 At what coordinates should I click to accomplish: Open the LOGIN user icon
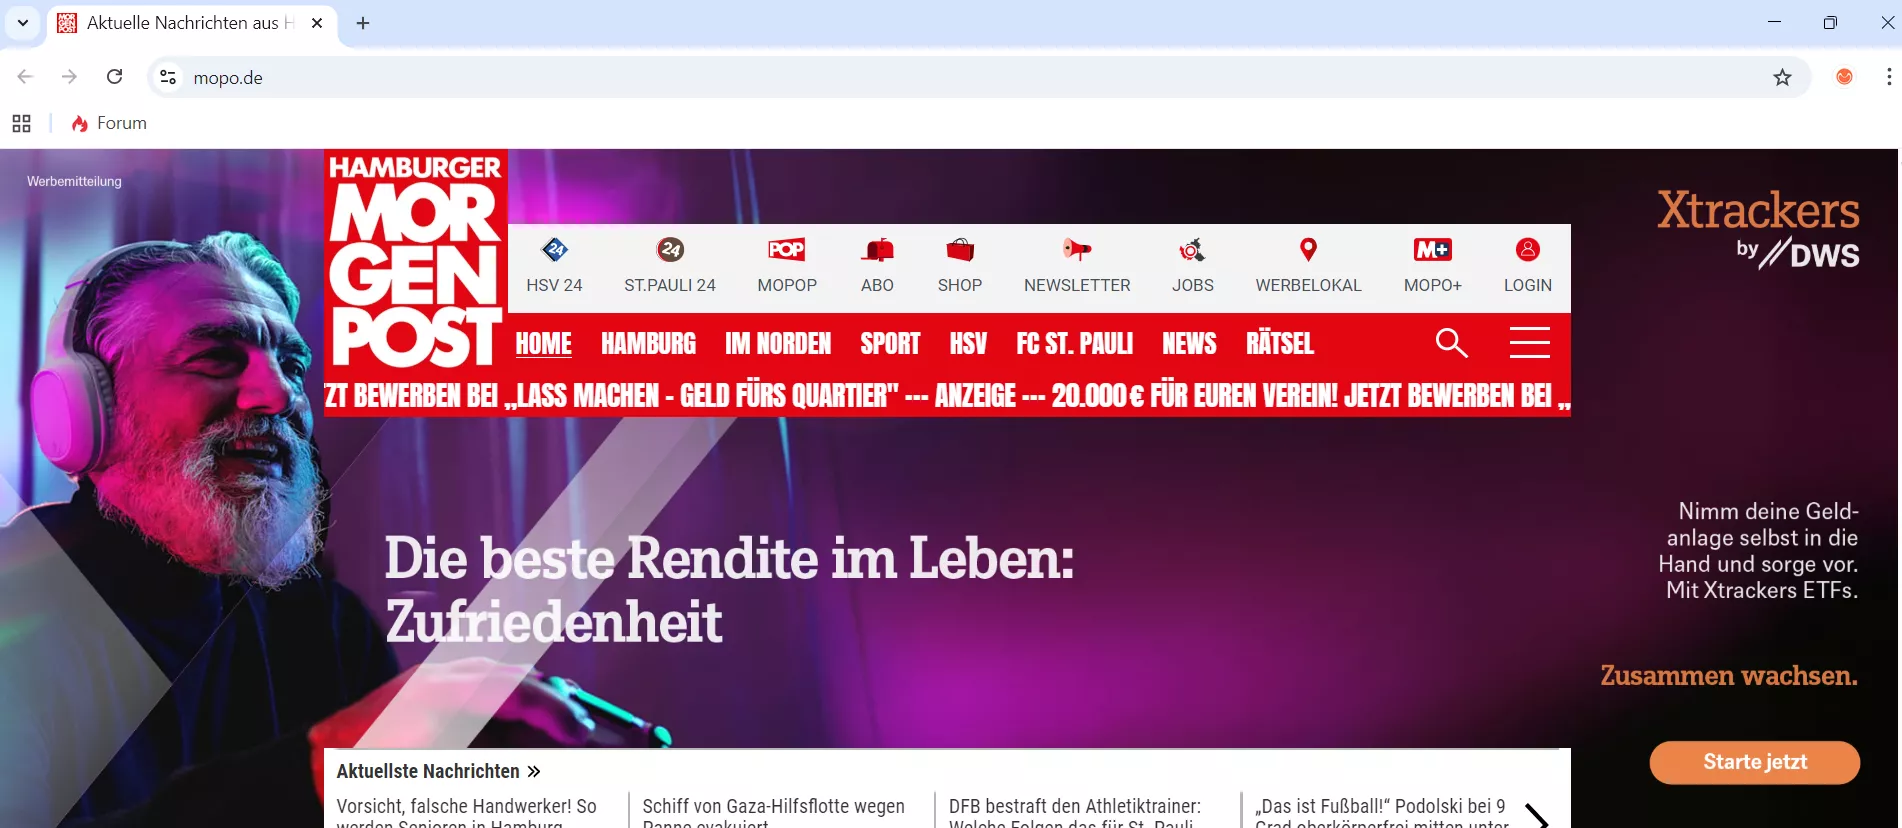pos(1528,250)
